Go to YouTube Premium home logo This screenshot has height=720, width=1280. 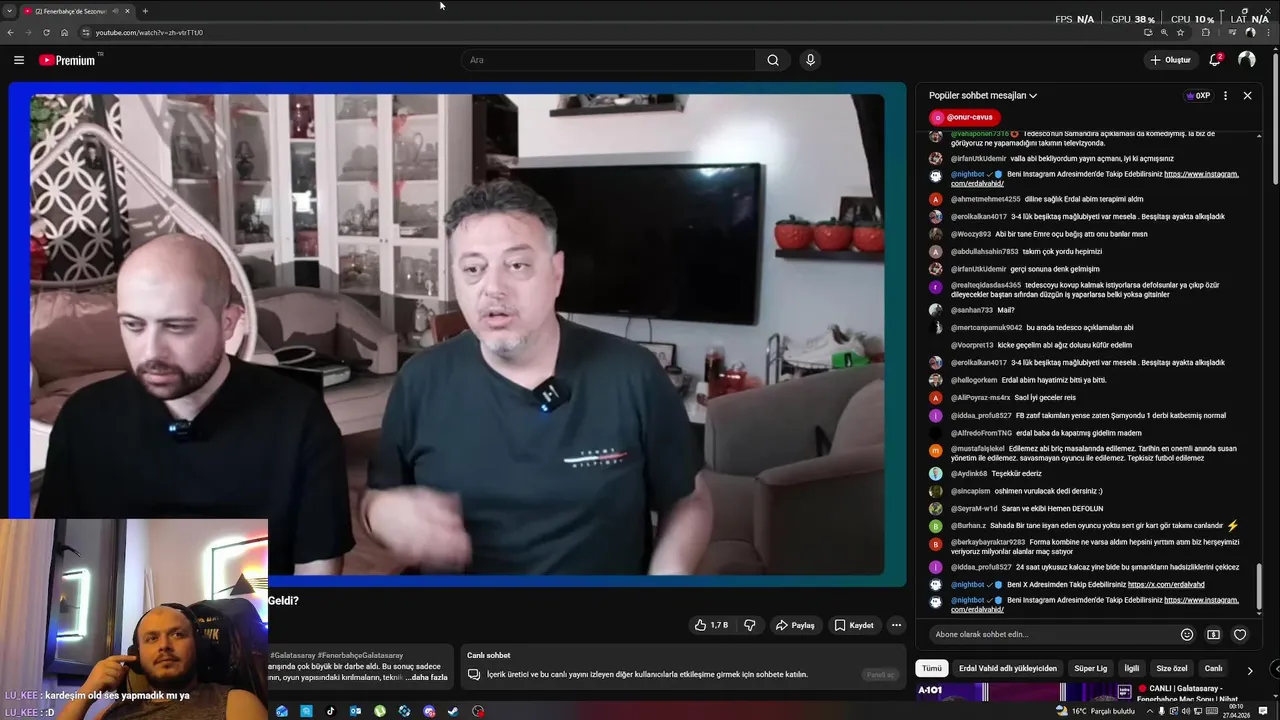67,60
